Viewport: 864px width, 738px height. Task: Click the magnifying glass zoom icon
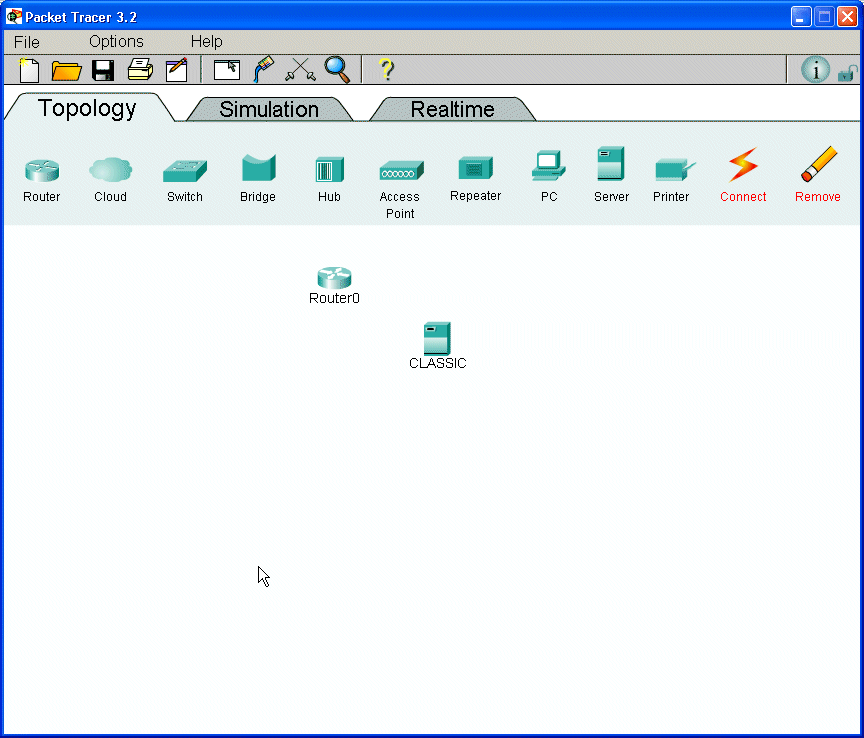(x=337, y=70)
